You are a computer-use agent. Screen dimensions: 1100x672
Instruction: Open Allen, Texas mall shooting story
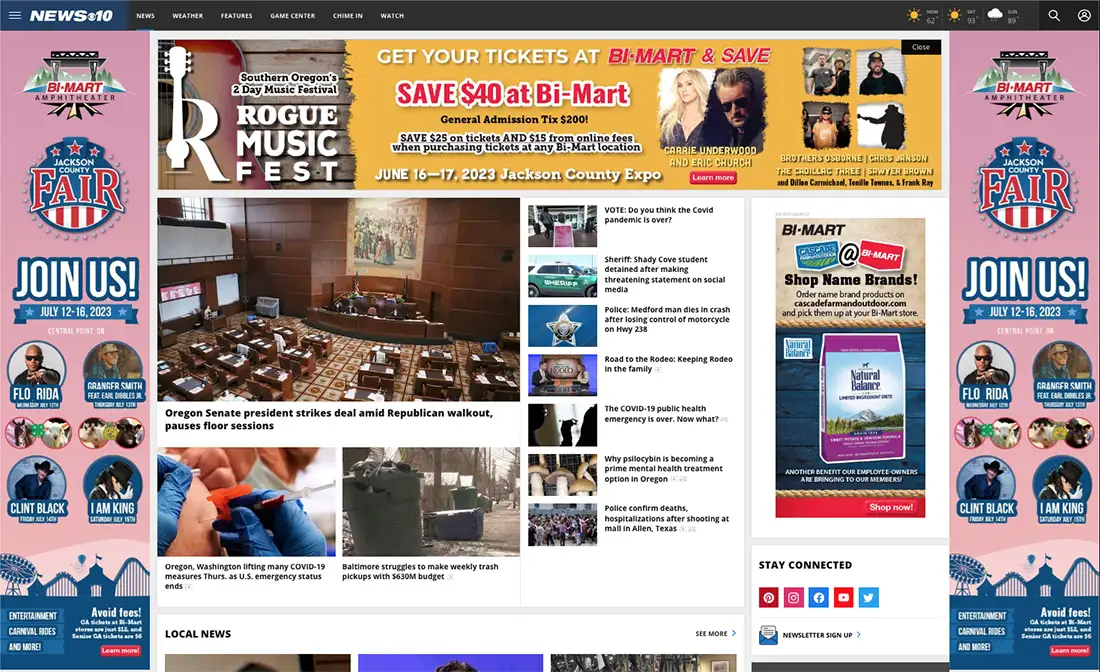[x=666, y=518]
